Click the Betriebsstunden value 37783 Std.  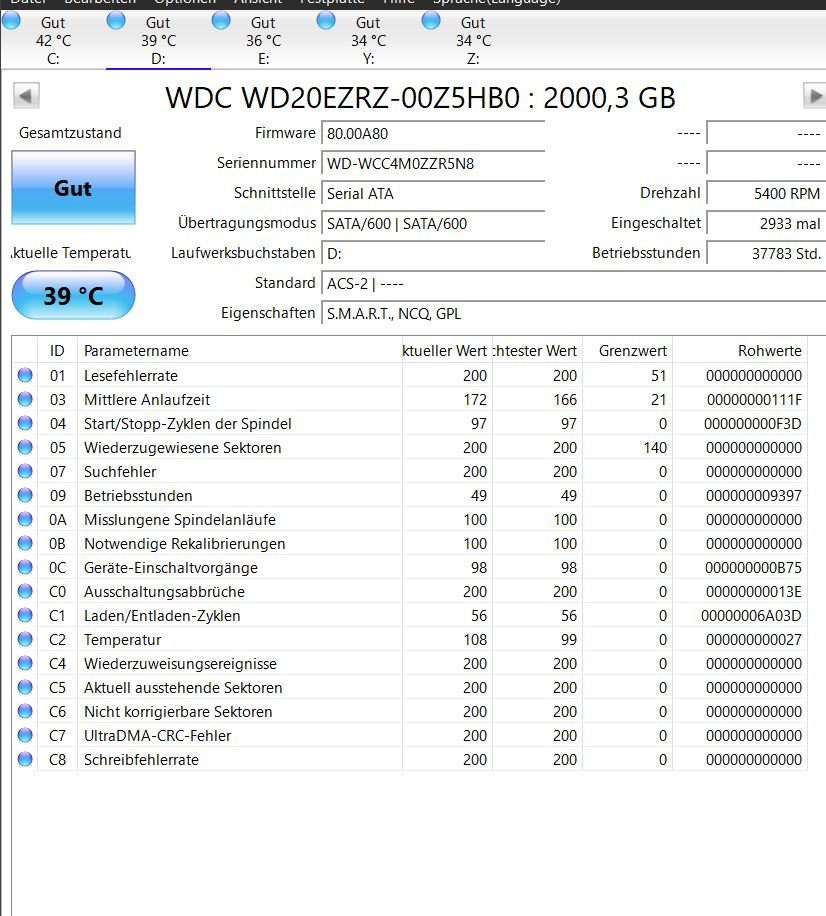766,254
